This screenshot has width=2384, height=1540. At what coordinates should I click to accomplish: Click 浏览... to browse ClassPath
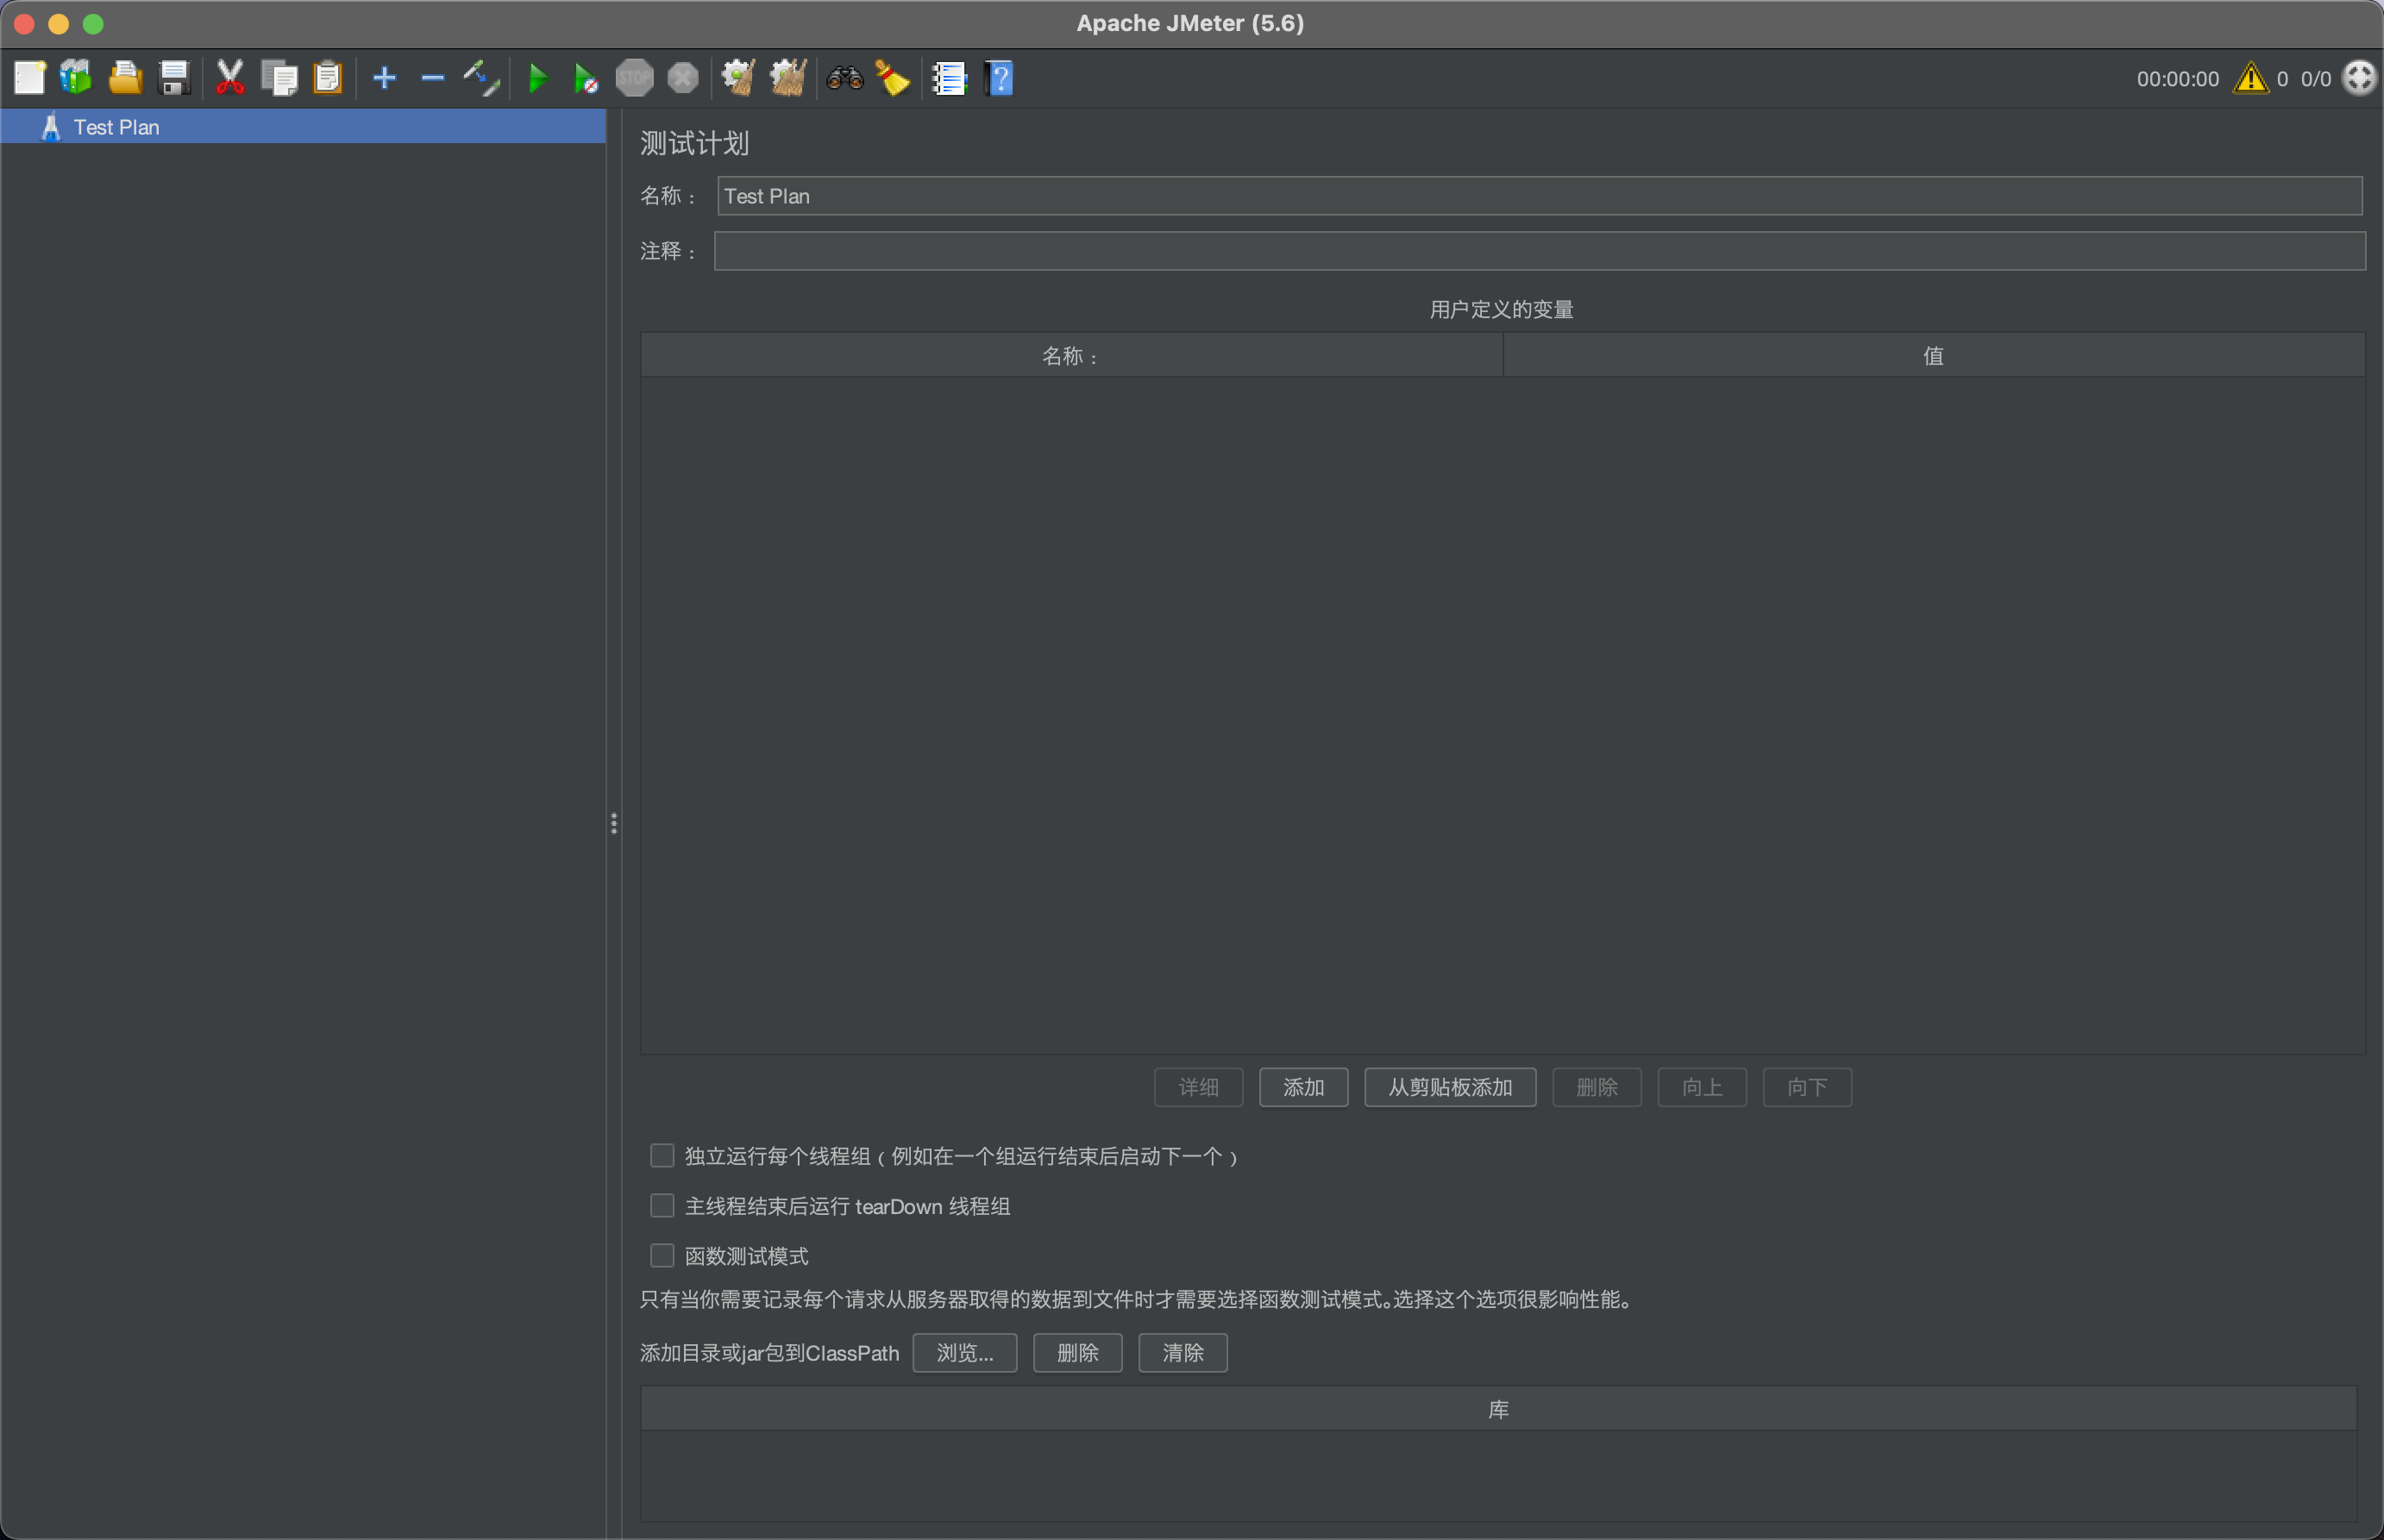pyautogui.click(x=965, y=1353)
